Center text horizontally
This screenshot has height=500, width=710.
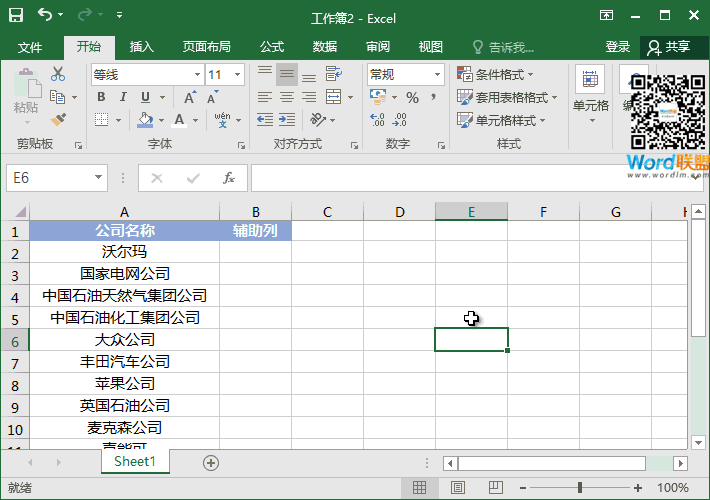pyautogui.click(x=287, y=97)
